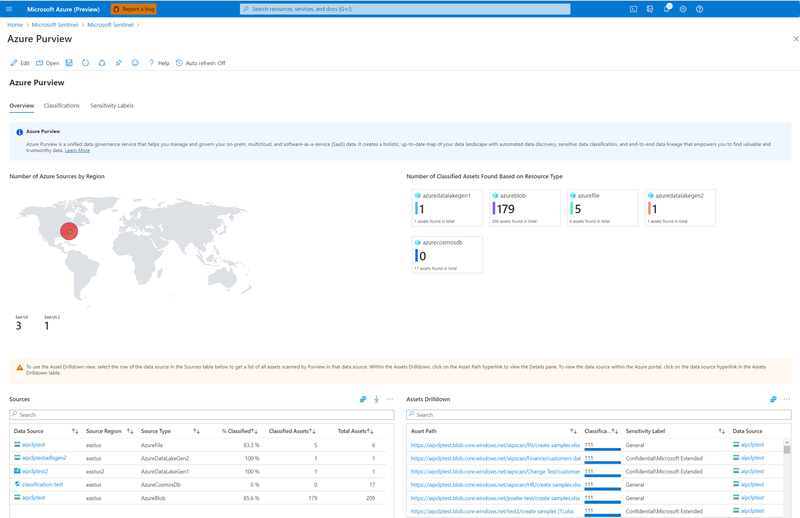
Task: Click the Assets Drilldown vertical scrollbar thumb
Action: (787, 450)
